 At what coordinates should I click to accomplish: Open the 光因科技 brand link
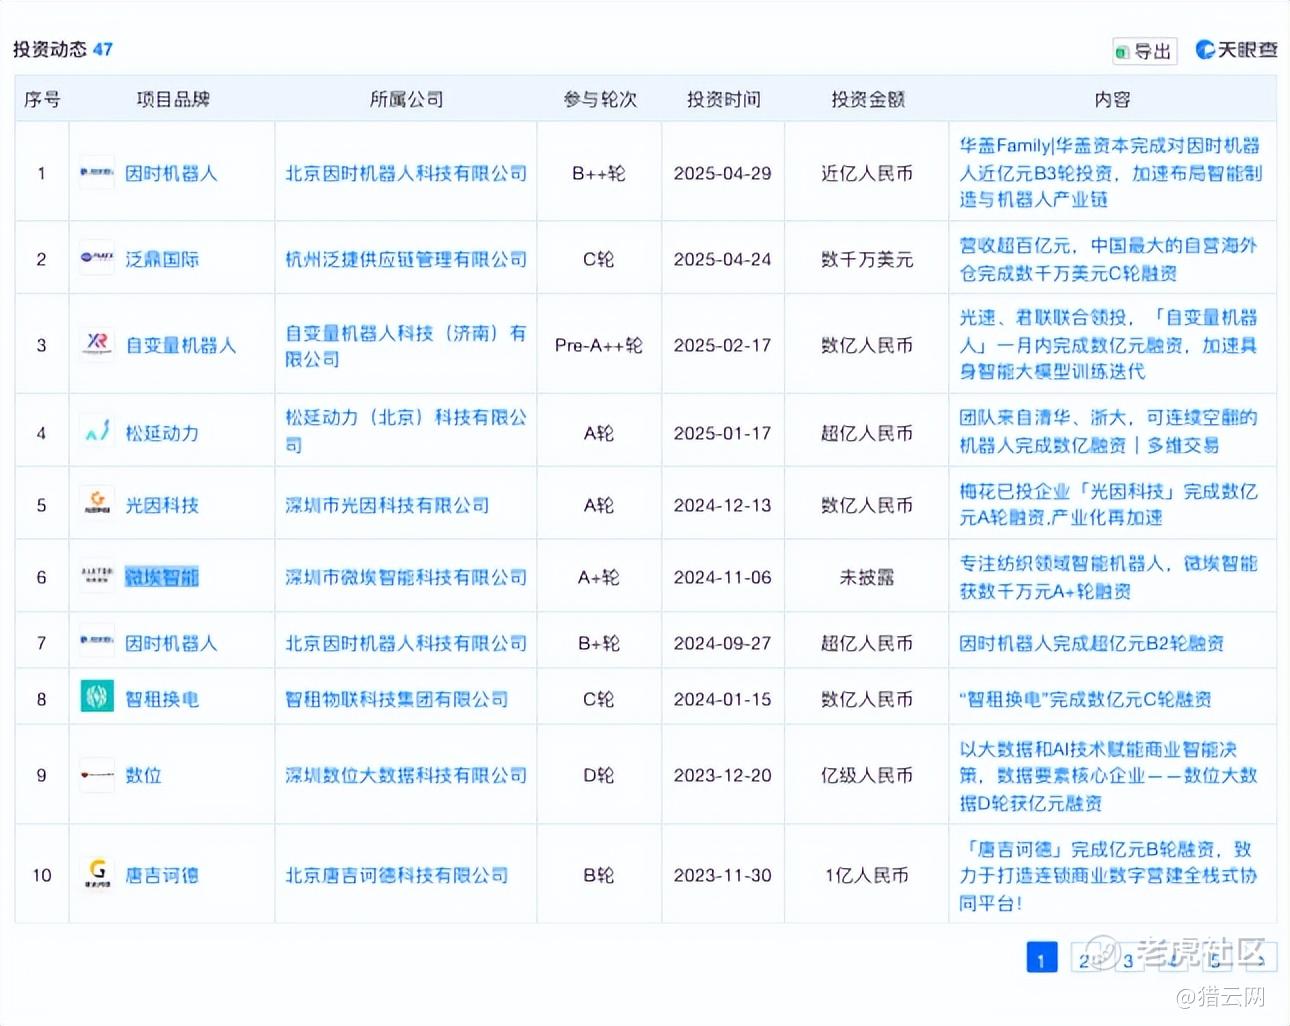(162, 505)
